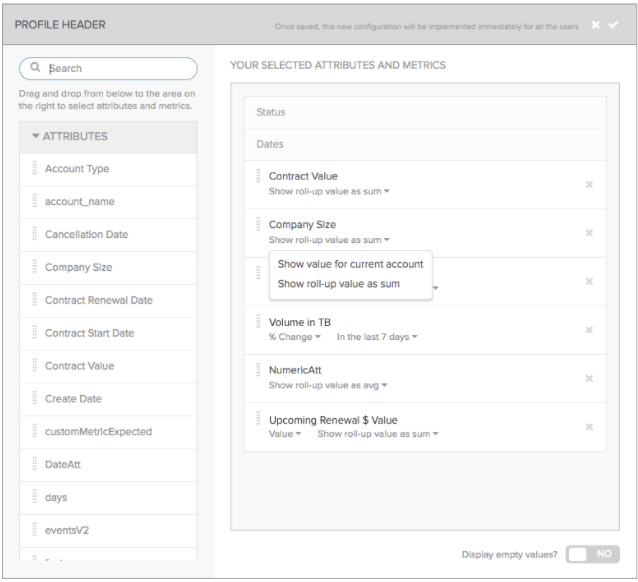638x582 pixels.
Task: Remove NumericAtt from selected list
Action: (x=589, y=379)
